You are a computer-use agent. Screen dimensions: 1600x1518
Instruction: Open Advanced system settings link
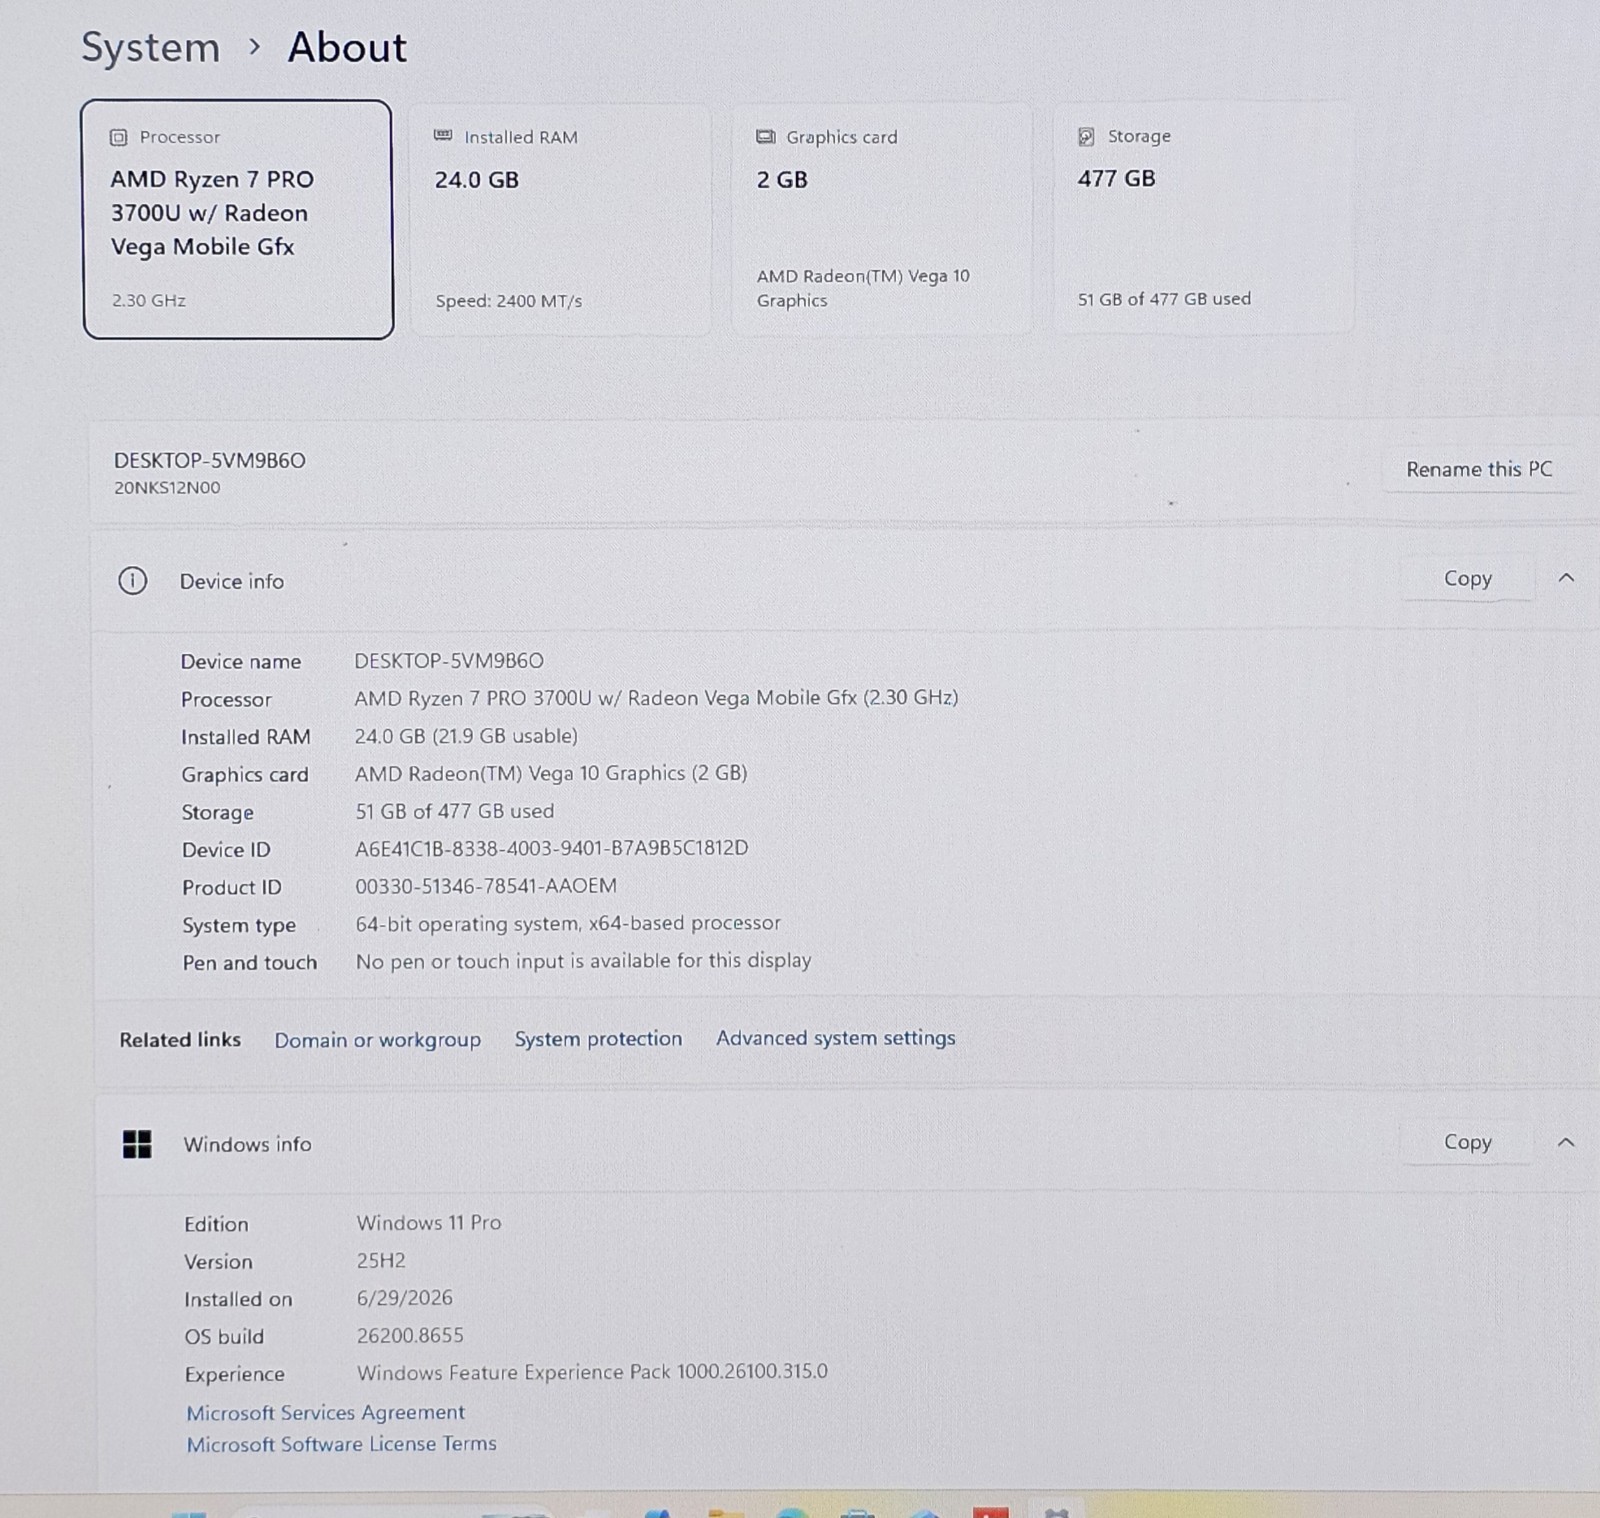(836, 1038)
